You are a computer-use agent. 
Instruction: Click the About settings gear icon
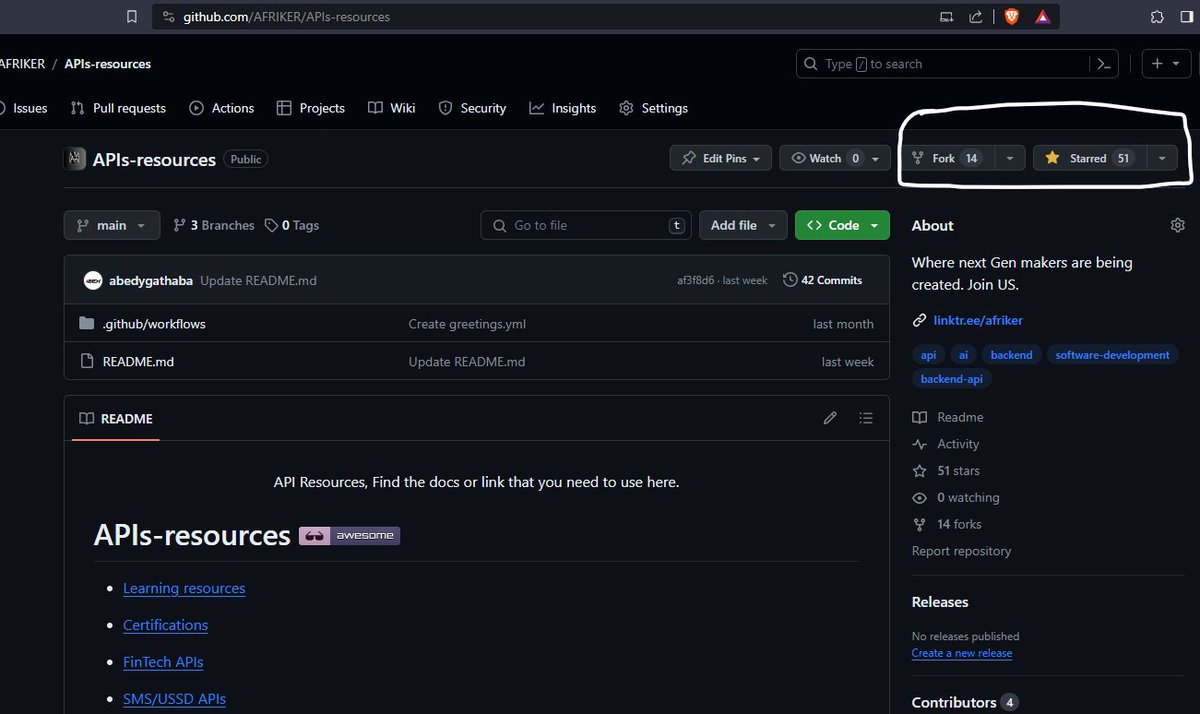coord(1177,225)
